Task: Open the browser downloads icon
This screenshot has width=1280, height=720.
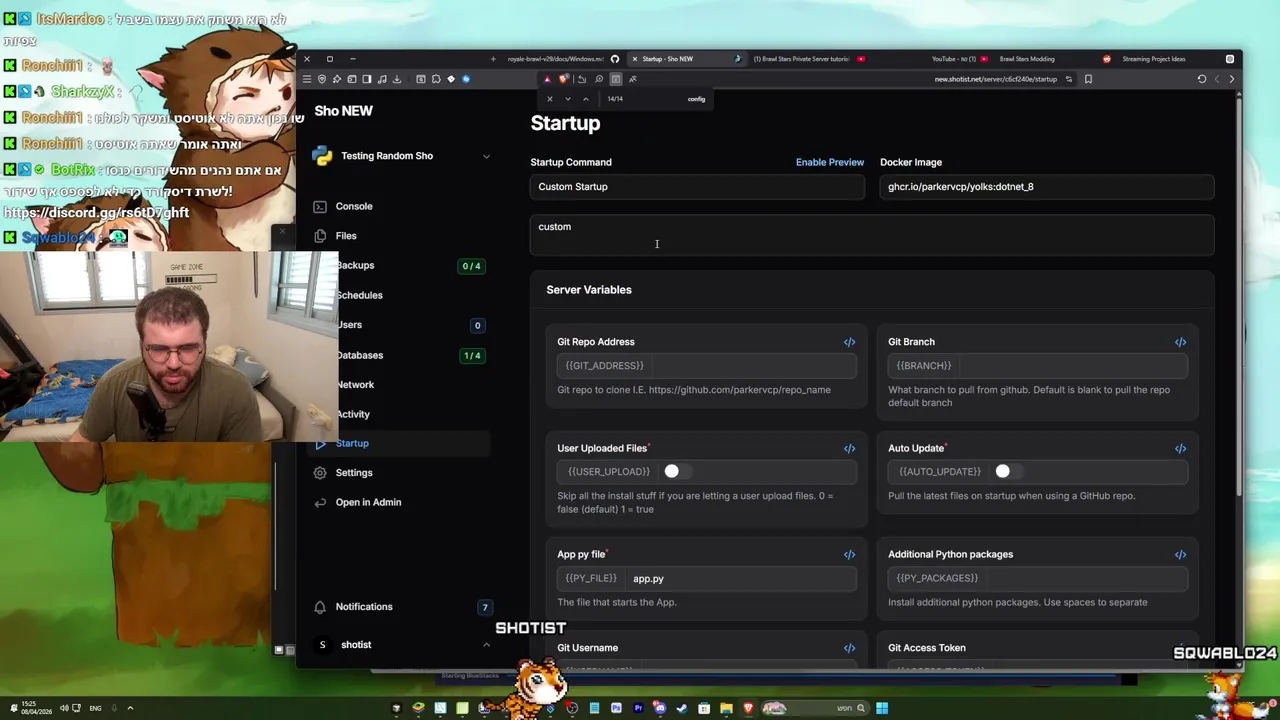Action: [397, 79]
